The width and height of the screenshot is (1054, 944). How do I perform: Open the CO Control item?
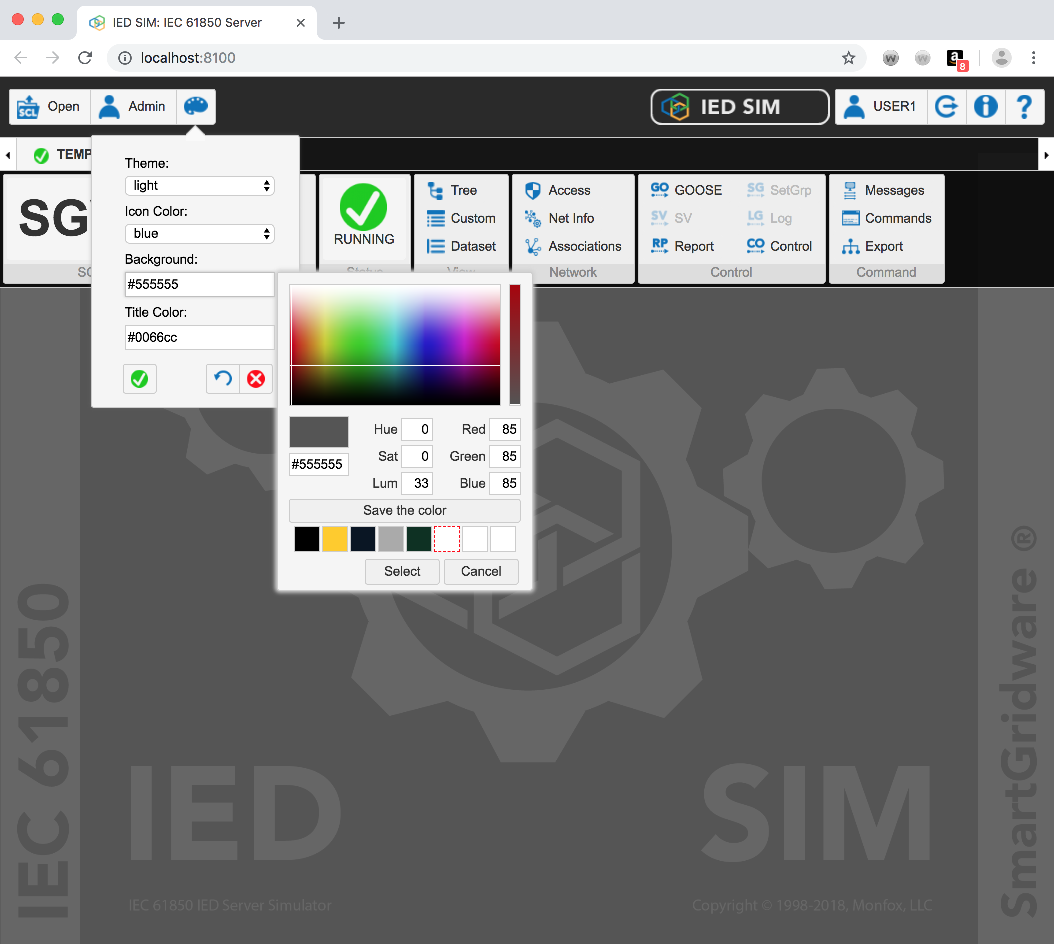pyautogui.click(x=779, y=246)
